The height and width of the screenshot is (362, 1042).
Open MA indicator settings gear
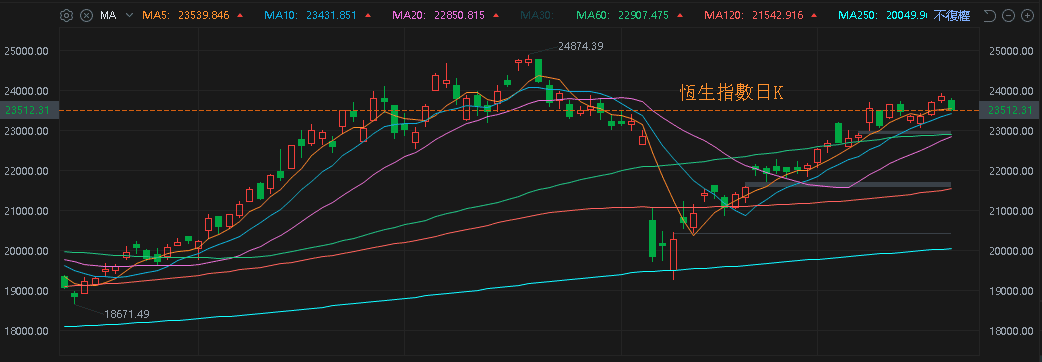pyautogui.click(x=66, y=15)
